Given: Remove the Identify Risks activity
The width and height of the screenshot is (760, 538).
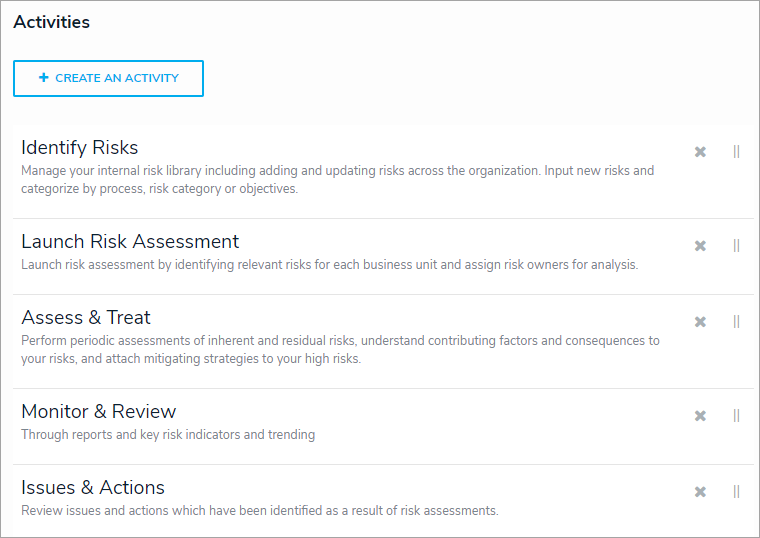Looking at the screenshot, I should [700, 152].
